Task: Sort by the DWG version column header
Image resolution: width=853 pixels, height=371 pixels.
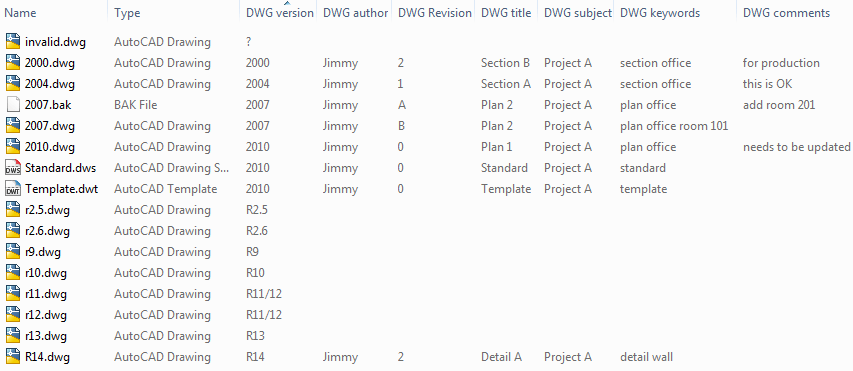Action: (280, 13)
